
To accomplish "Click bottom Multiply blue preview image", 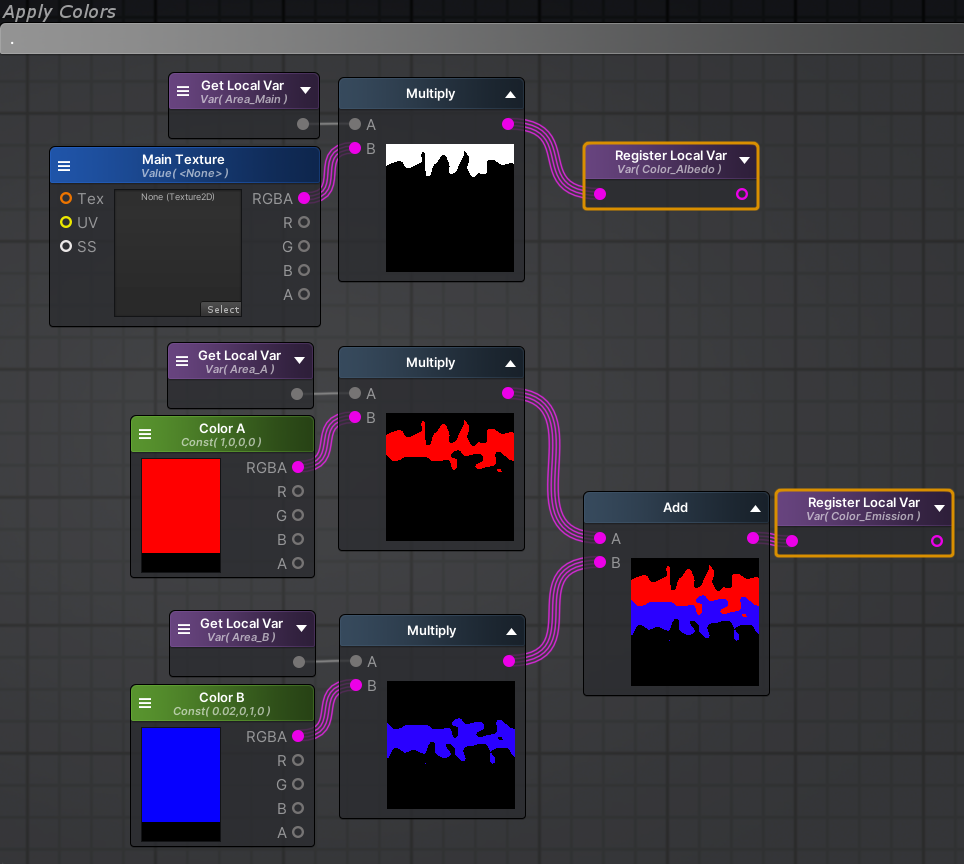I will [x=451, y=745].
